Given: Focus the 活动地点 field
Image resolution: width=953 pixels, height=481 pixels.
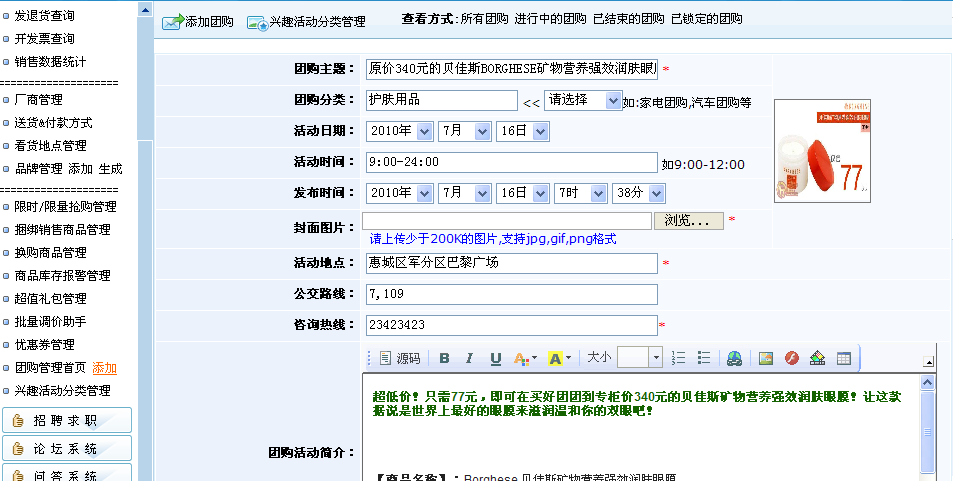Looking at the screenshot, I should point(512,263).
